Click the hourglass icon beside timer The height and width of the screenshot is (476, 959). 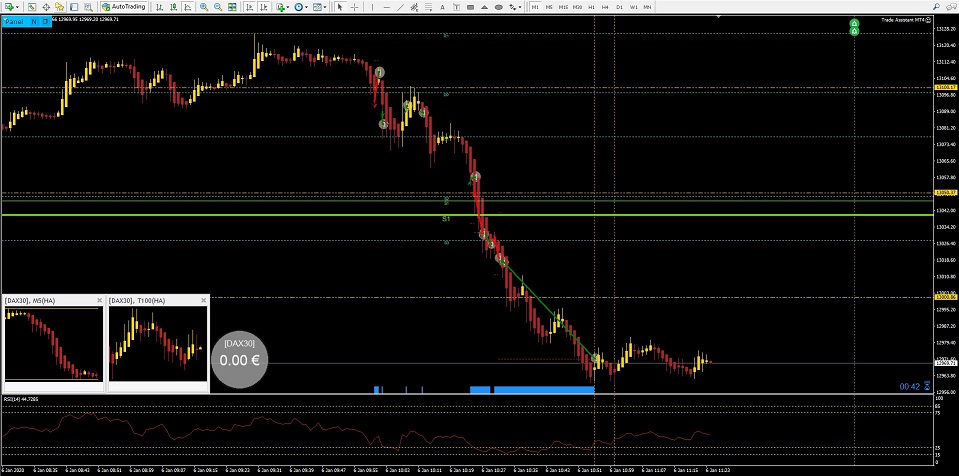click(928, 386)
